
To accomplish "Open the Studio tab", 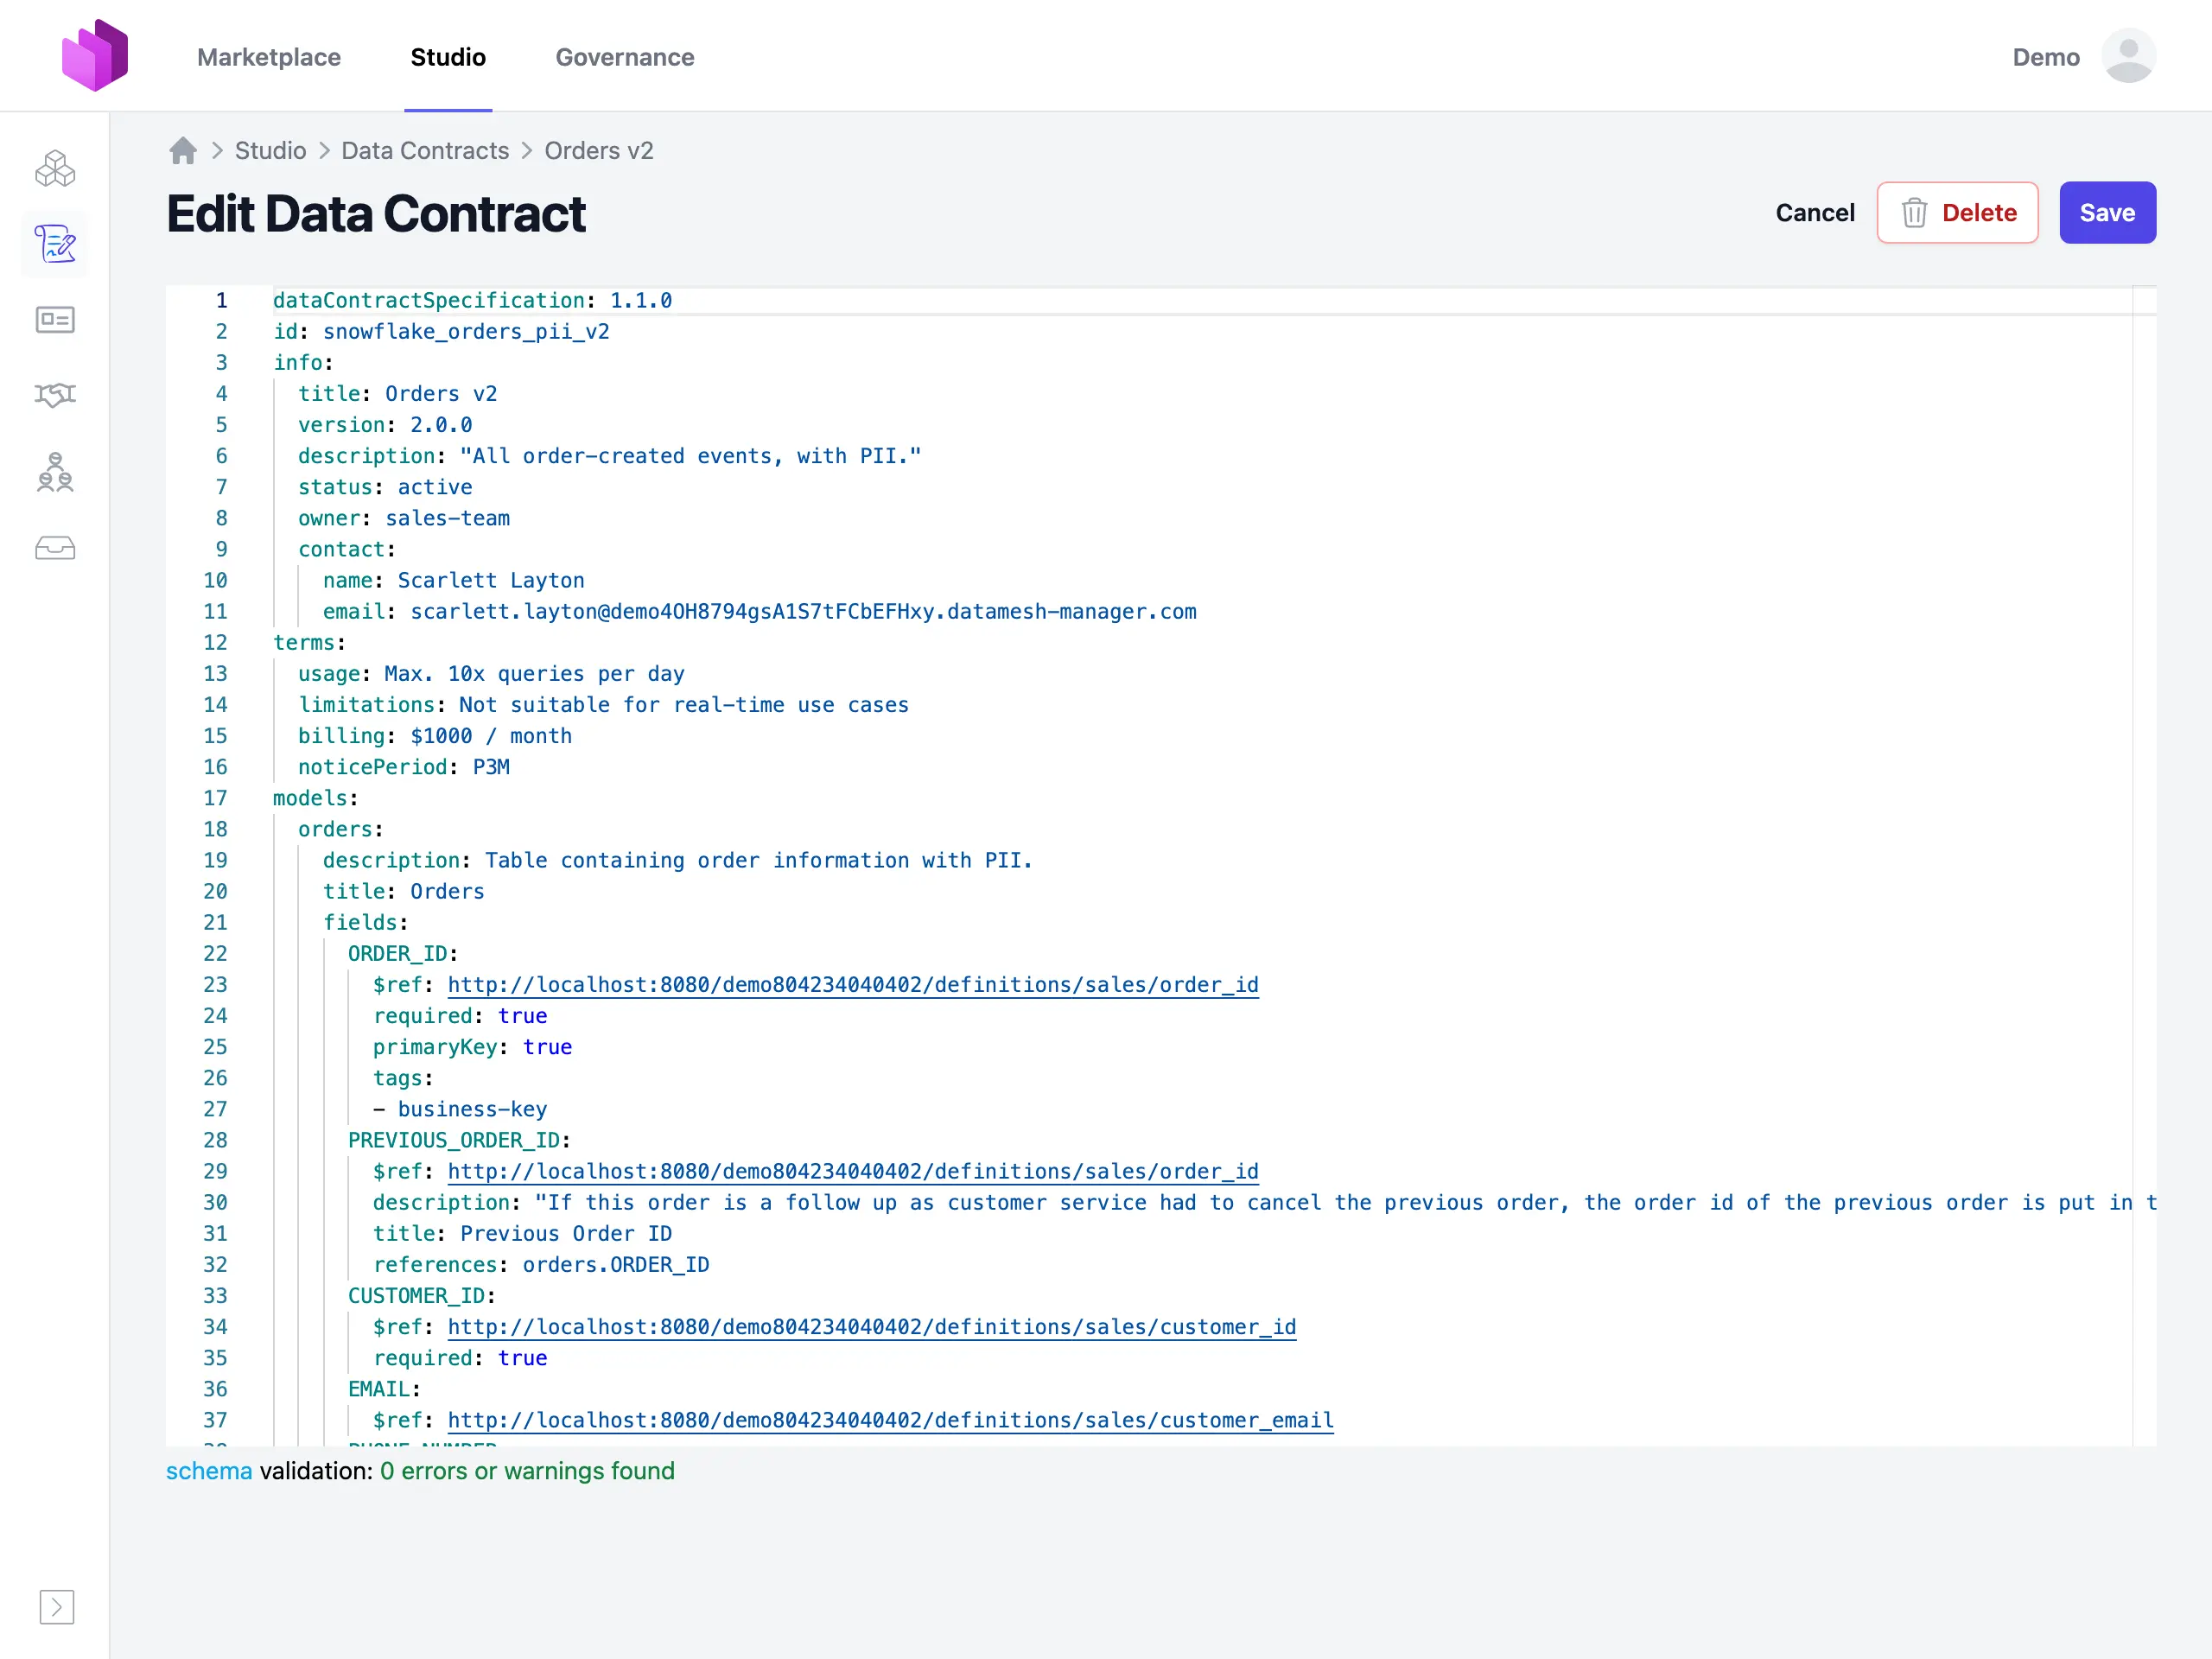I will click(448, 57).
